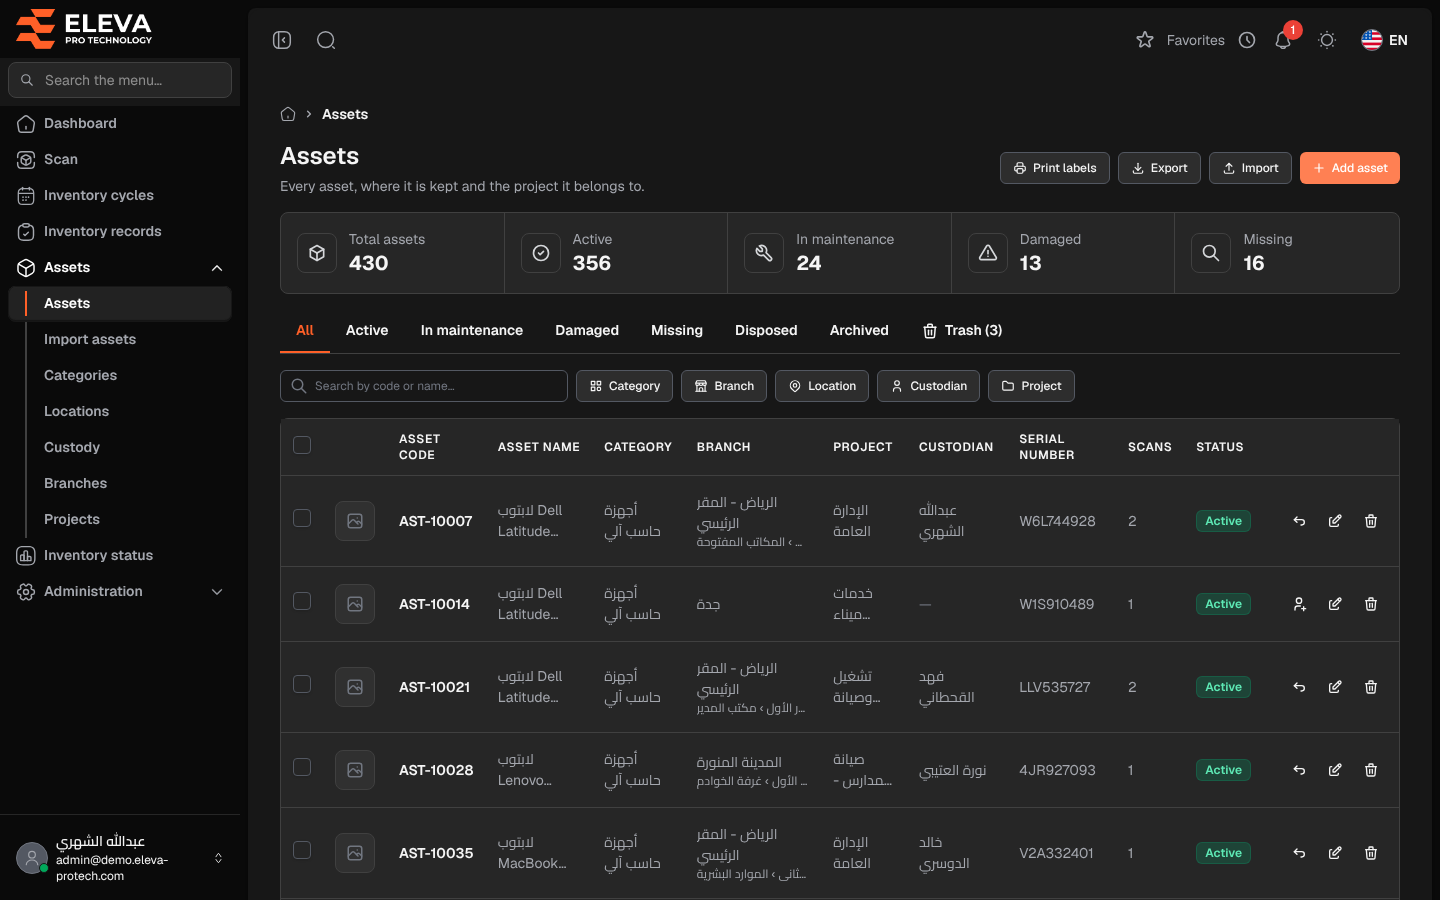Open the search magnifier in top bar
Viewport: 1440px width, 900px height.
coord(326,40)
